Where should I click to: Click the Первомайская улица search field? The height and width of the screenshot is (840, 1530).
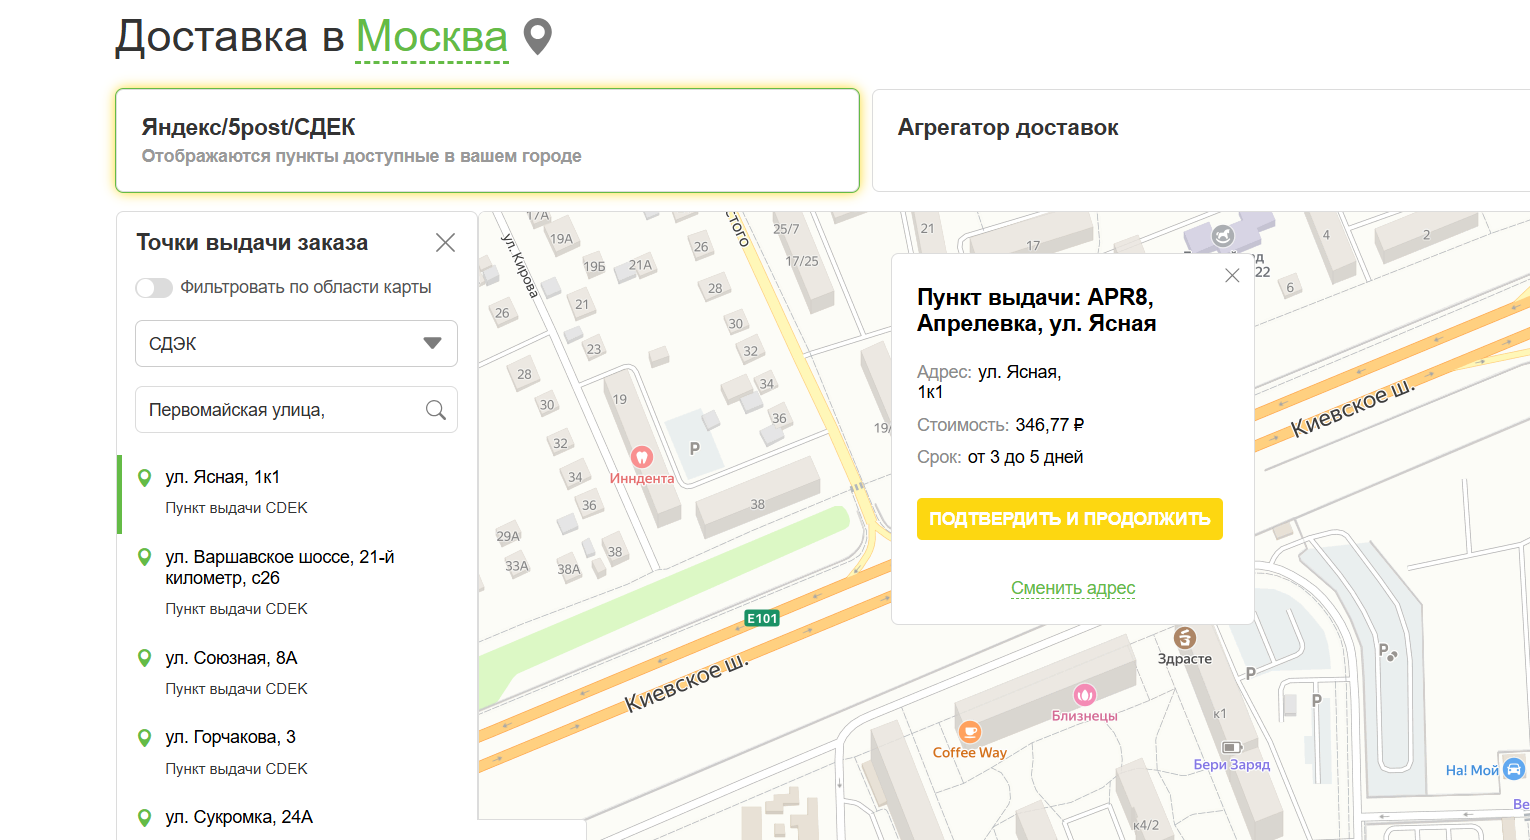[x=296, y=410]
